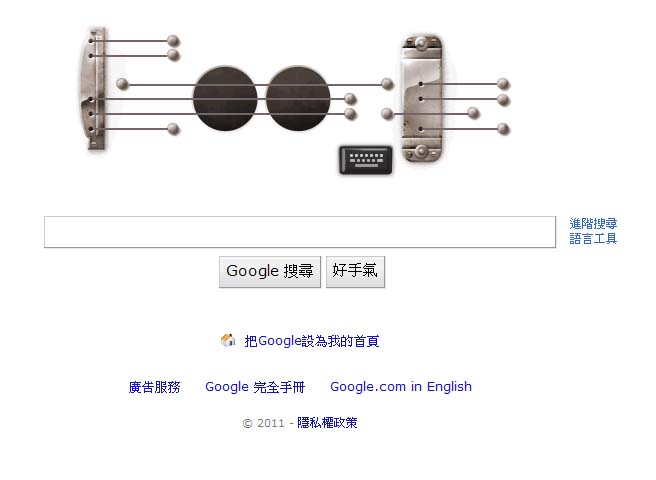Click the right dark circular guitar sound hole
Viewport: 656px width, 480px height.
tap(298, 98)
